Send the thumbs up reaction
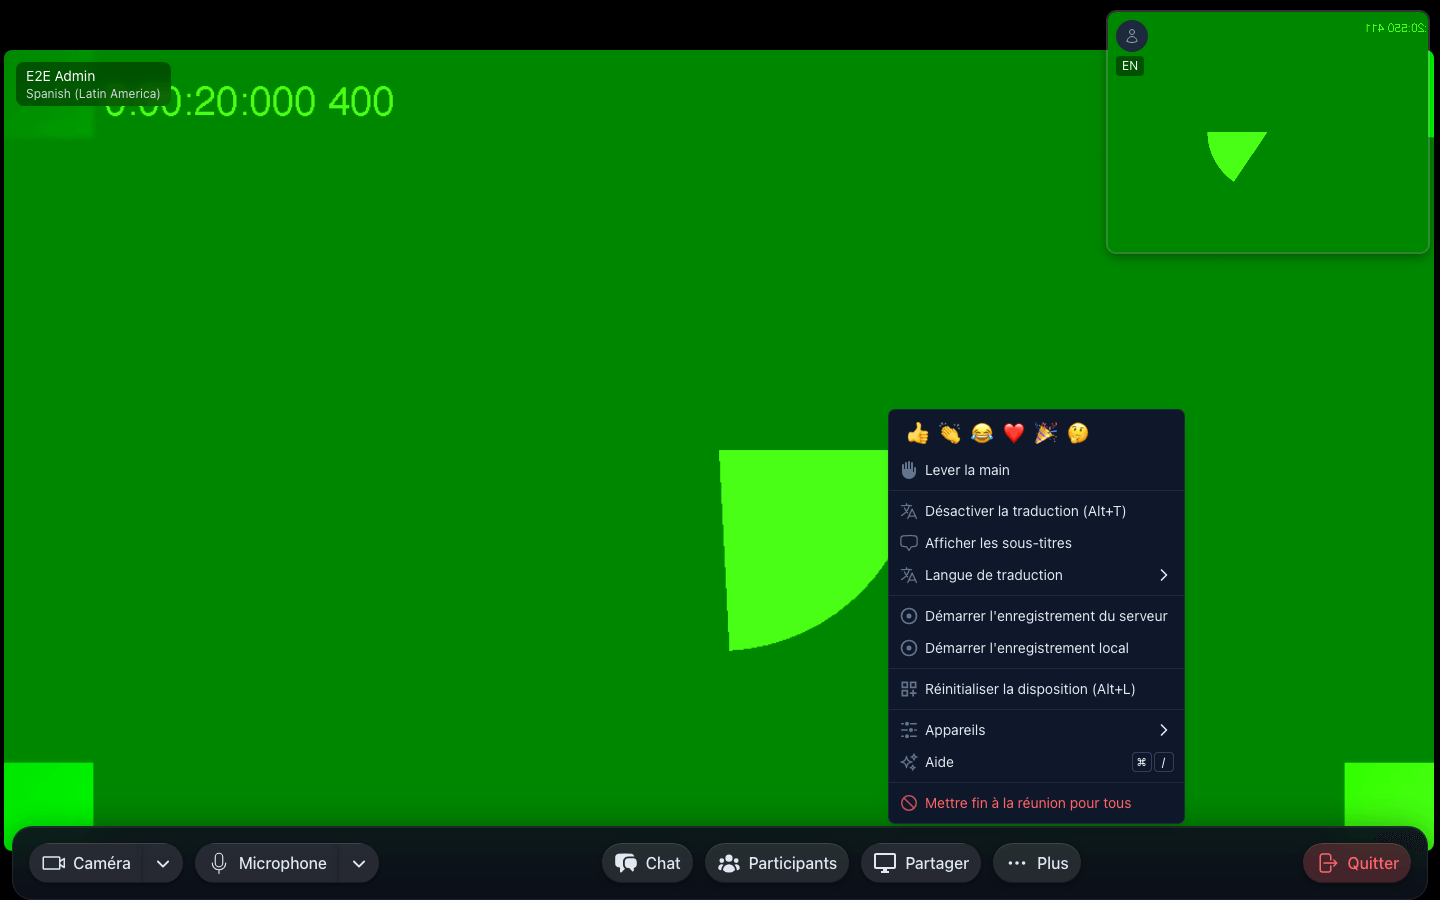This screenshot has width=1440, height=900. point(918,433)
